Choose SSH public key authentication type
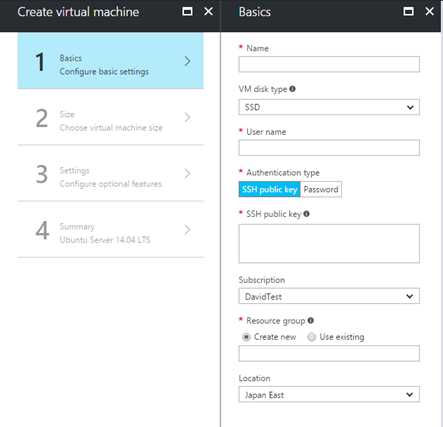 (x=269, y=189)
